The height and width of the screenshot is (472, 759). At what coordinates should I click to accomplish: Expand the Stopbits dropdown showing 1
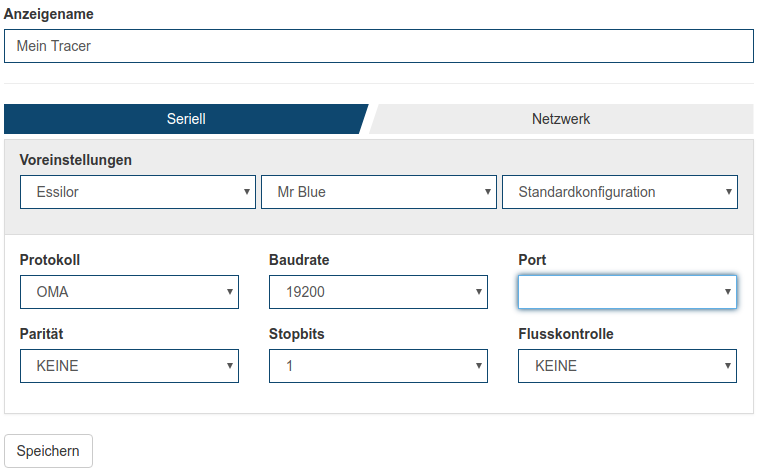pyautogui.click(x=378, y=366)
